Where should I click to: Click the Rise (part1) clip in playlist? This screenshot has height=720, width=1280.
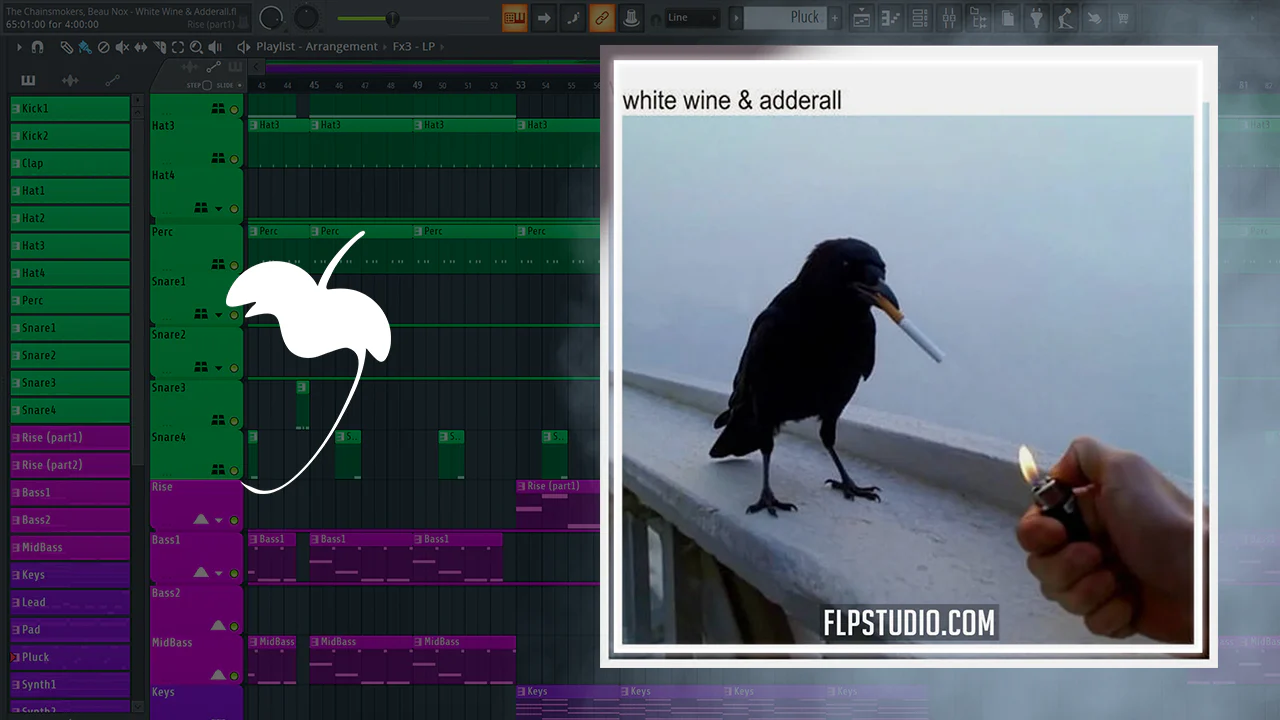click(x=557, y=486)
